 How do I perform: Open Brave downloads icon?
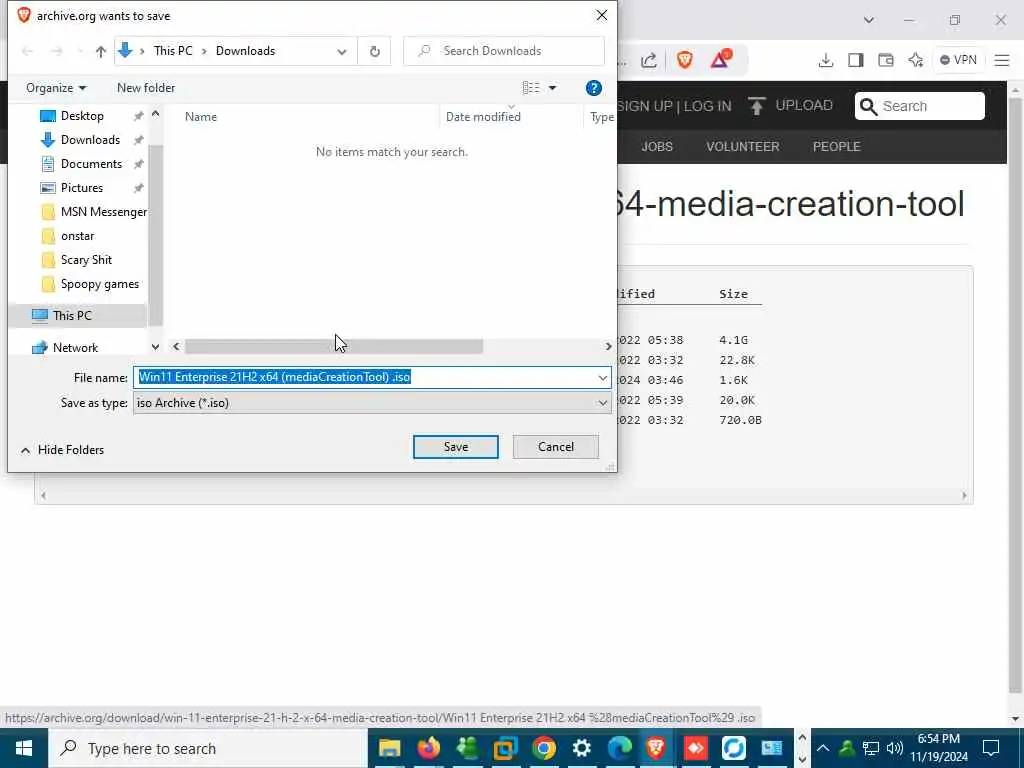[x=825, y=61]
